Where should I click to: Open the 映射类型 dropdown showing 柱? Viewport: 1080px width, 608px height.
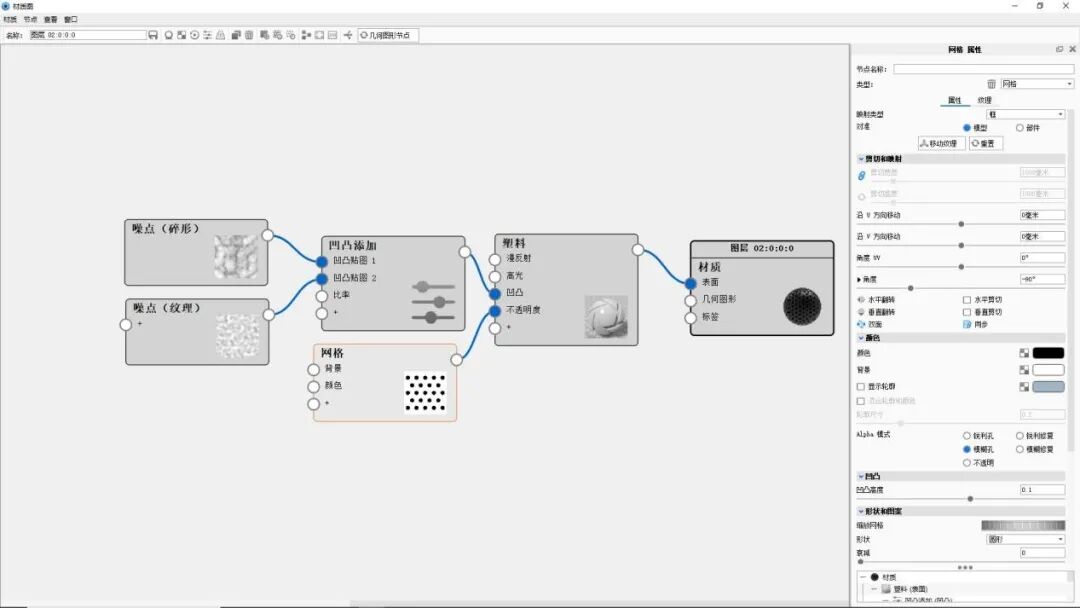pos(1027,115)
